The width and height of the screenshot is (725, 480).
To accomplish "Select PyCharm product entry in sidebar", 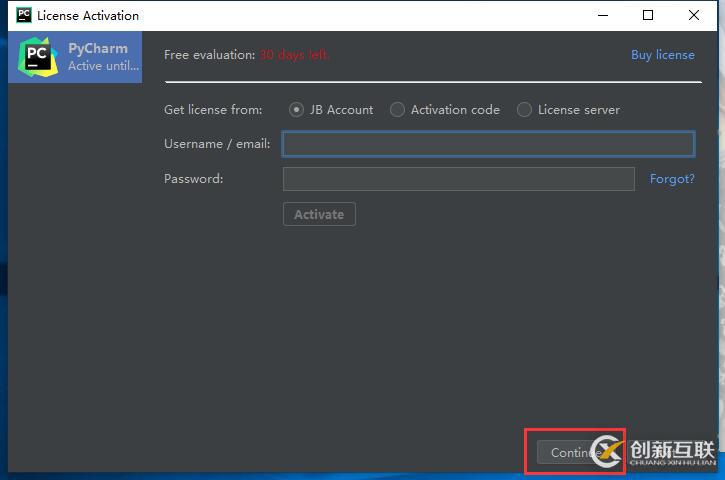I will click(75, 57).
